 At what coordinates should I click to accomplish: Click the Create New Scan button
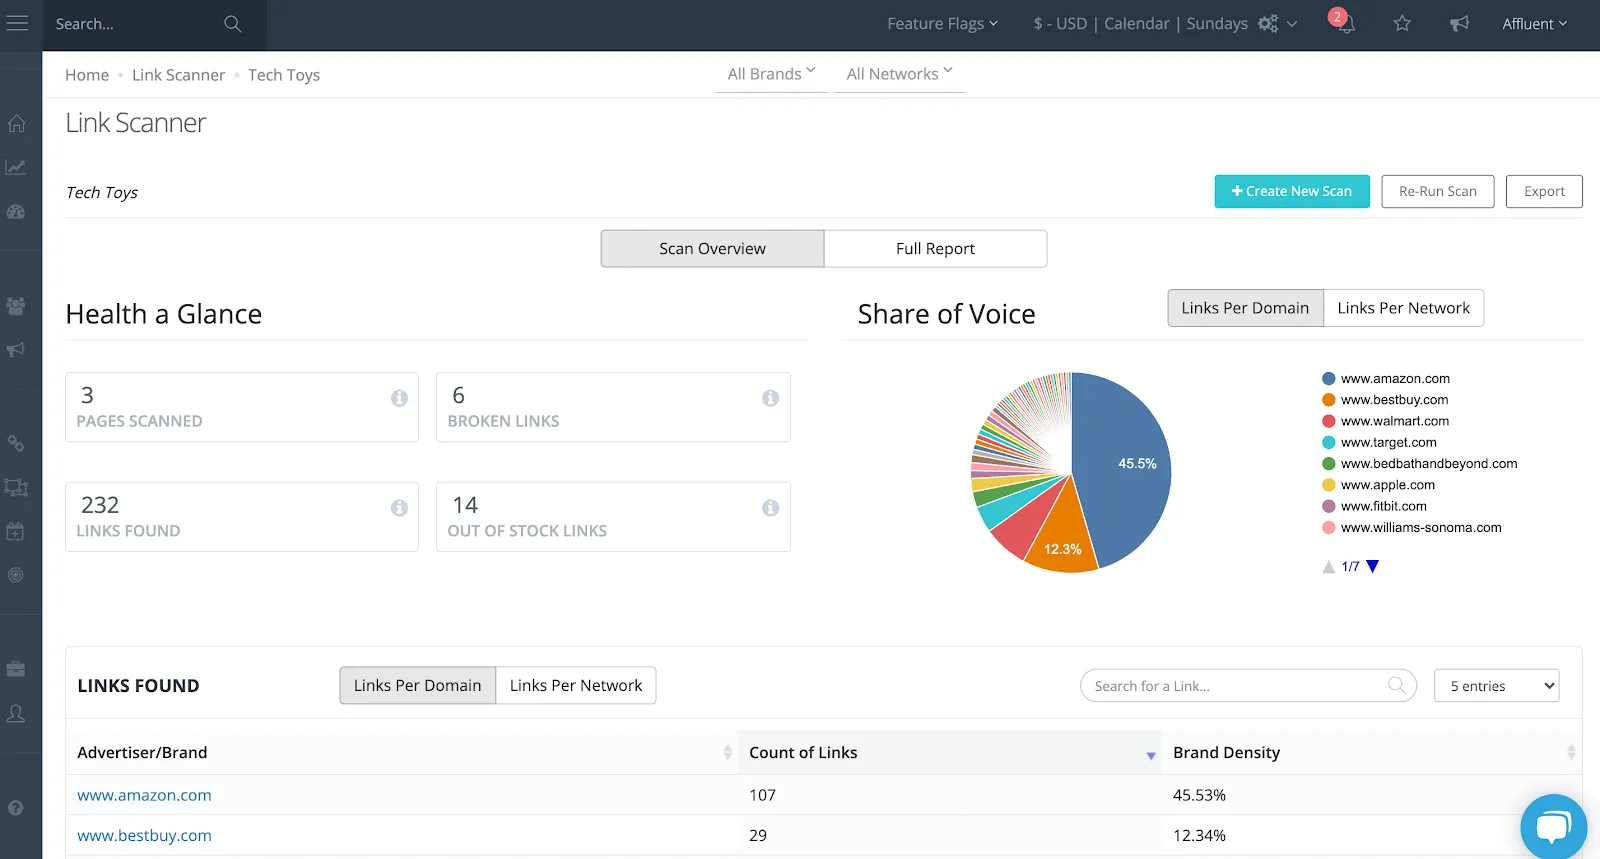[1292, 191]
